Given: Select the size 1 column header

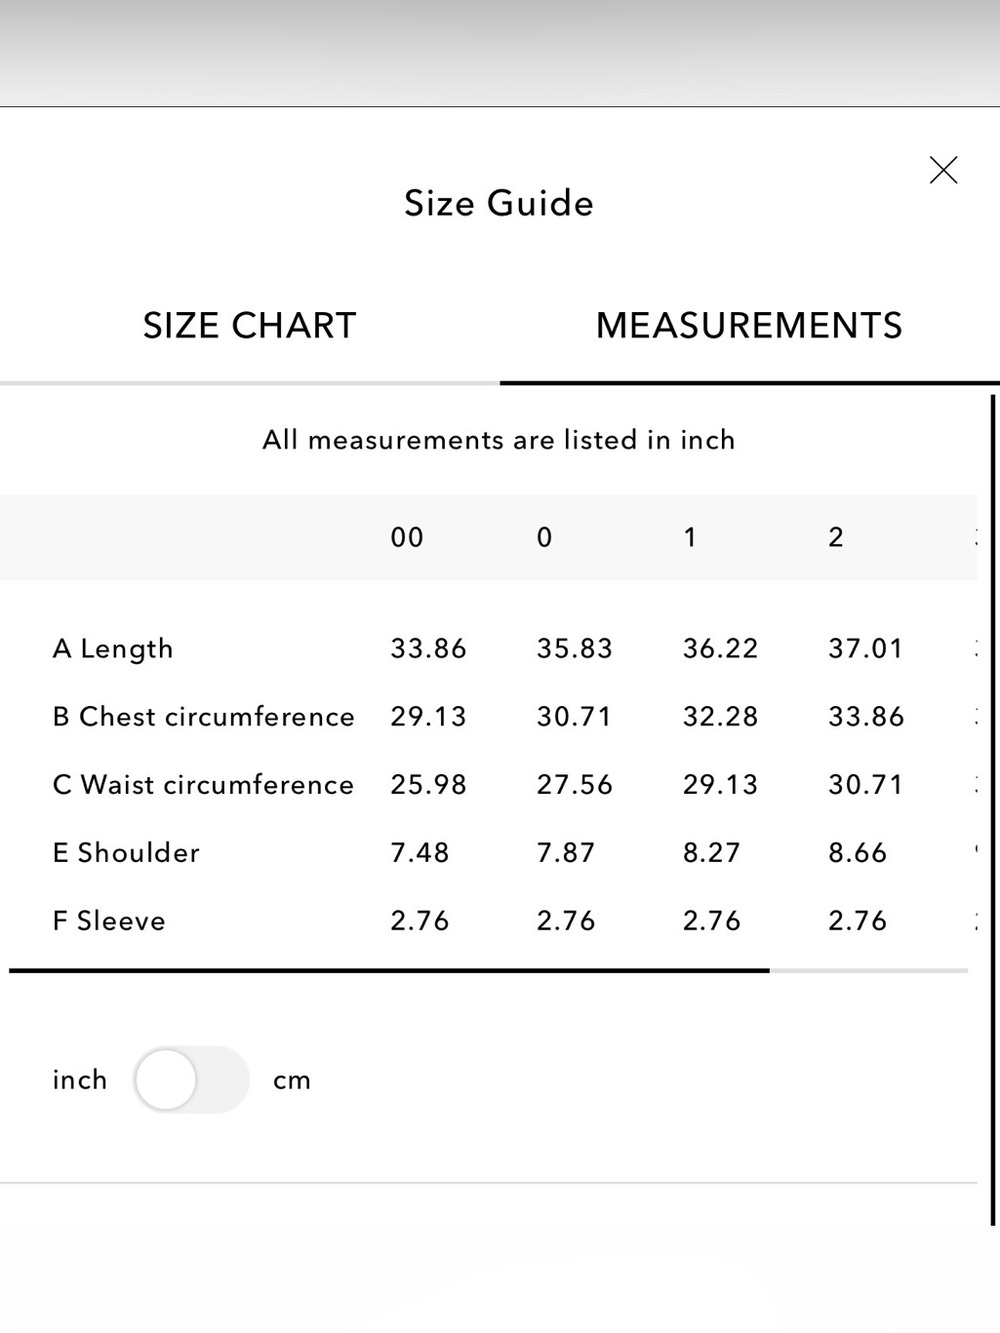Looking at the screenshot, I should [x=689, y=538].
